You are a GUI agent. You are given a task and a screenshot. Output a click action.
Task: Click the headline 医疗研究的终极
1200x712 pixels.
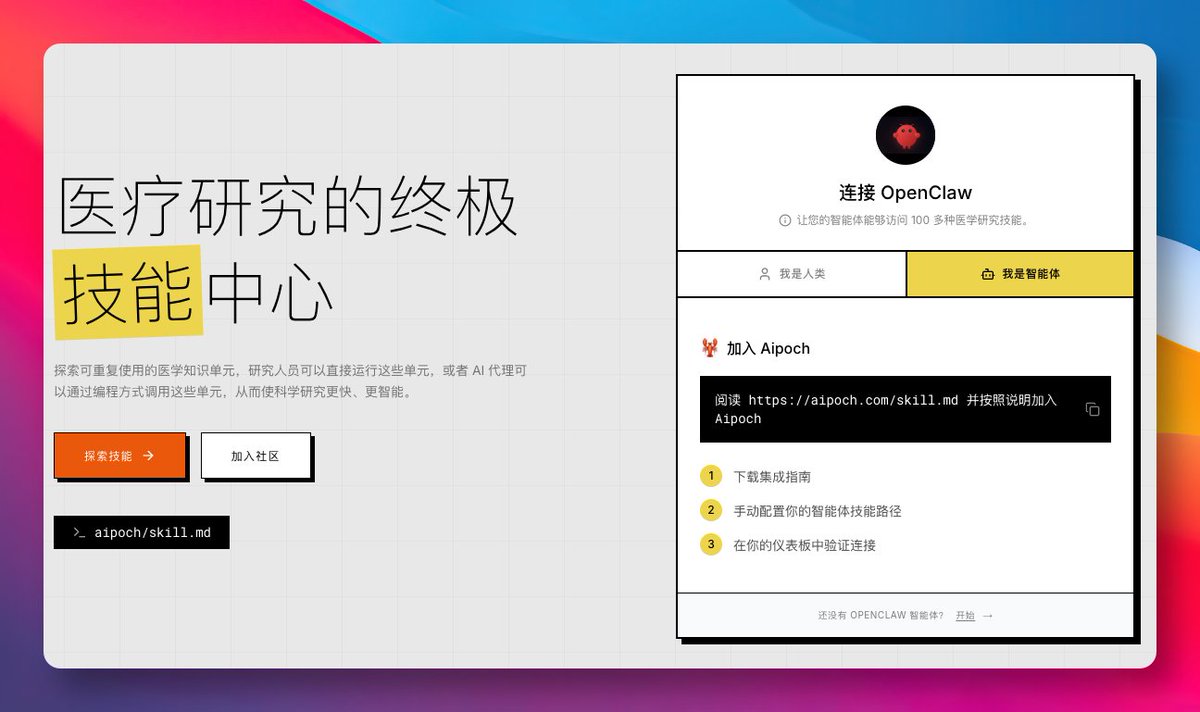(288, 206)
